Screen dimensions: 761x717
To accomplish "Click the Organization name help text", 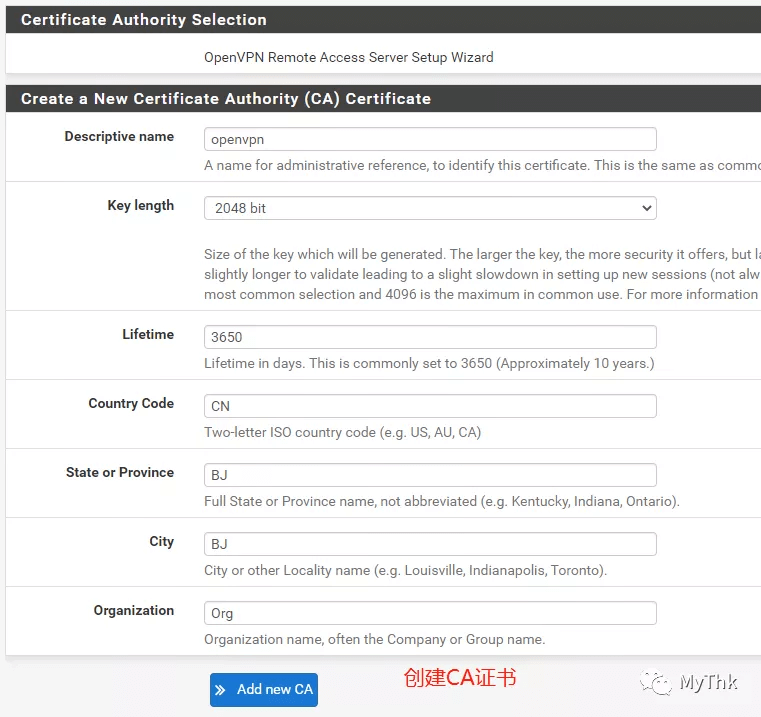I will [375, 639].
